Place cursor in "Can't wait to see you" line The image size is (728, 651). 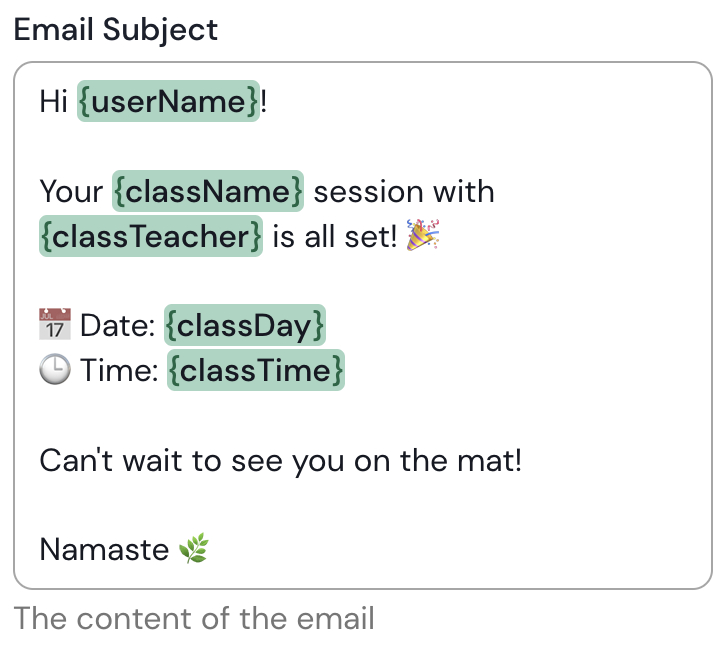(x=280, y=461)
